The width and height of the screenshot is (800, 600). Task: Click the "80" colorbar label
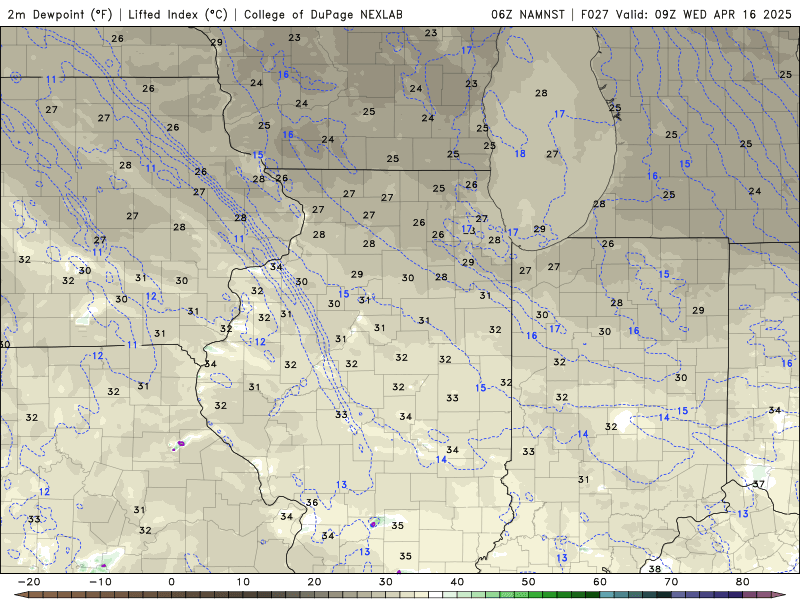tap(743, 582)
